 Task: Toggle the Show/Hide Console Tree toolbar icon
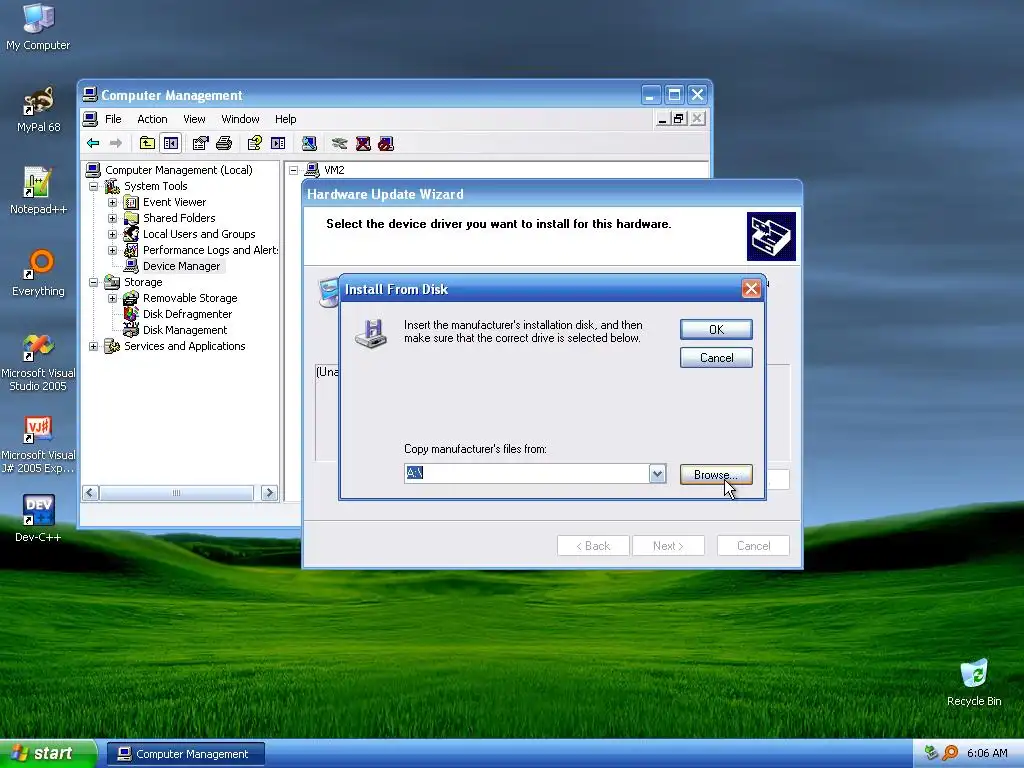(171, 143)
